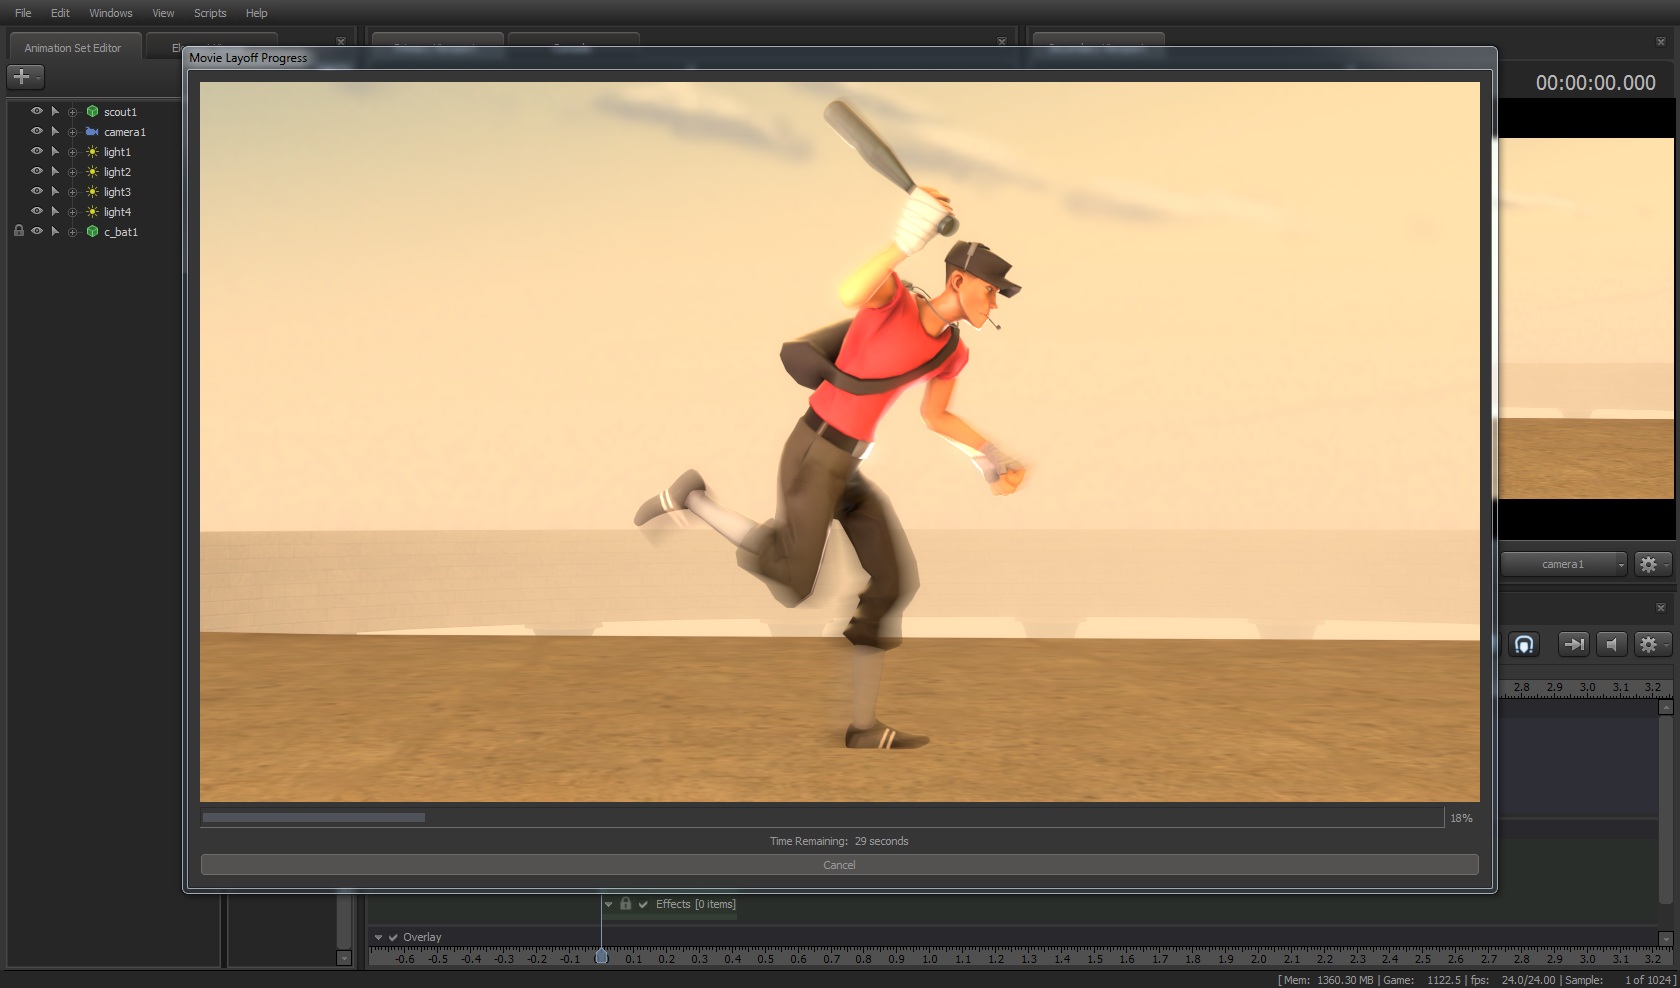The height and width of the screenshot is (988, 1680).
Task: Collapse the Overlay track triangle
Action: click(x=378, y=938)
